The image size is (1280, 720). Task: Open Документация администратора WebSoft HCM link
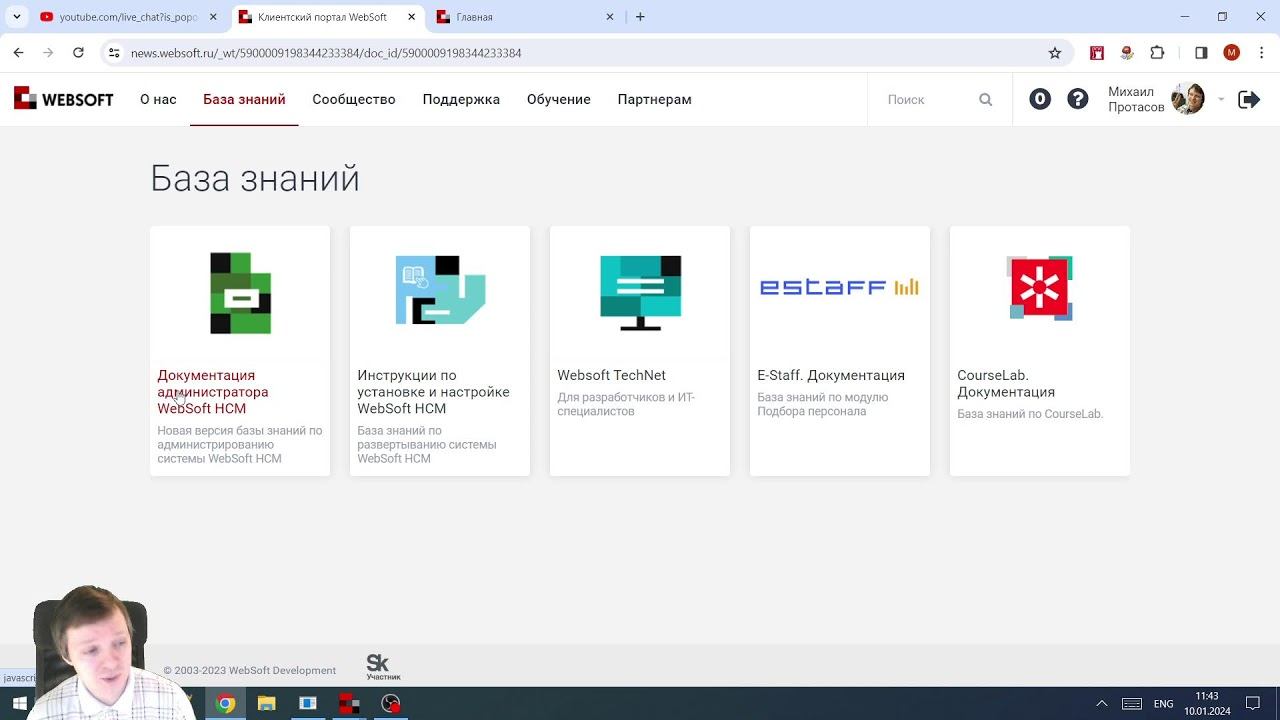click(213, 392)
